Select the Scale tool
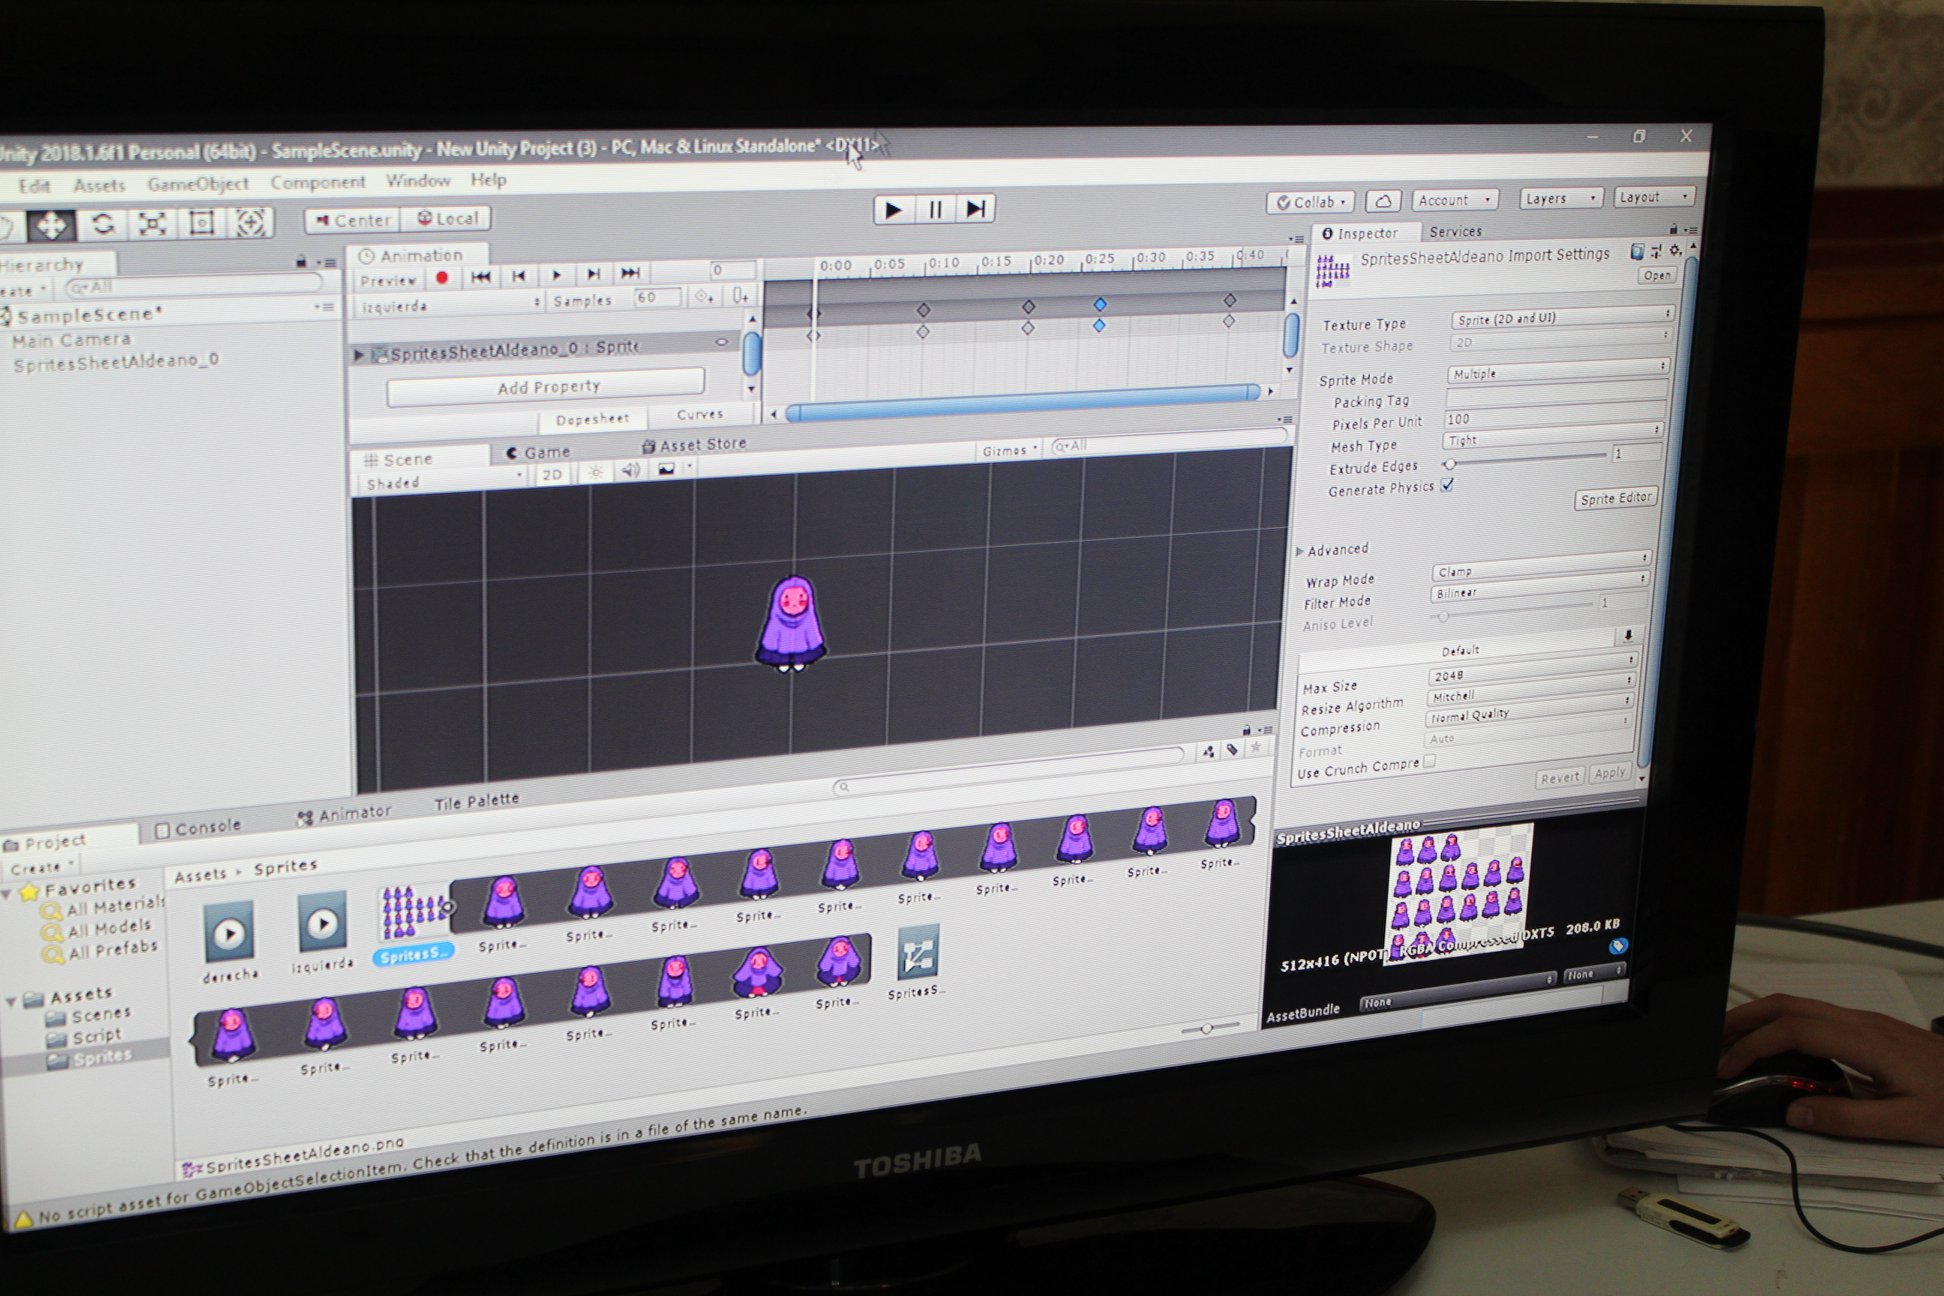 pos(152,223)
